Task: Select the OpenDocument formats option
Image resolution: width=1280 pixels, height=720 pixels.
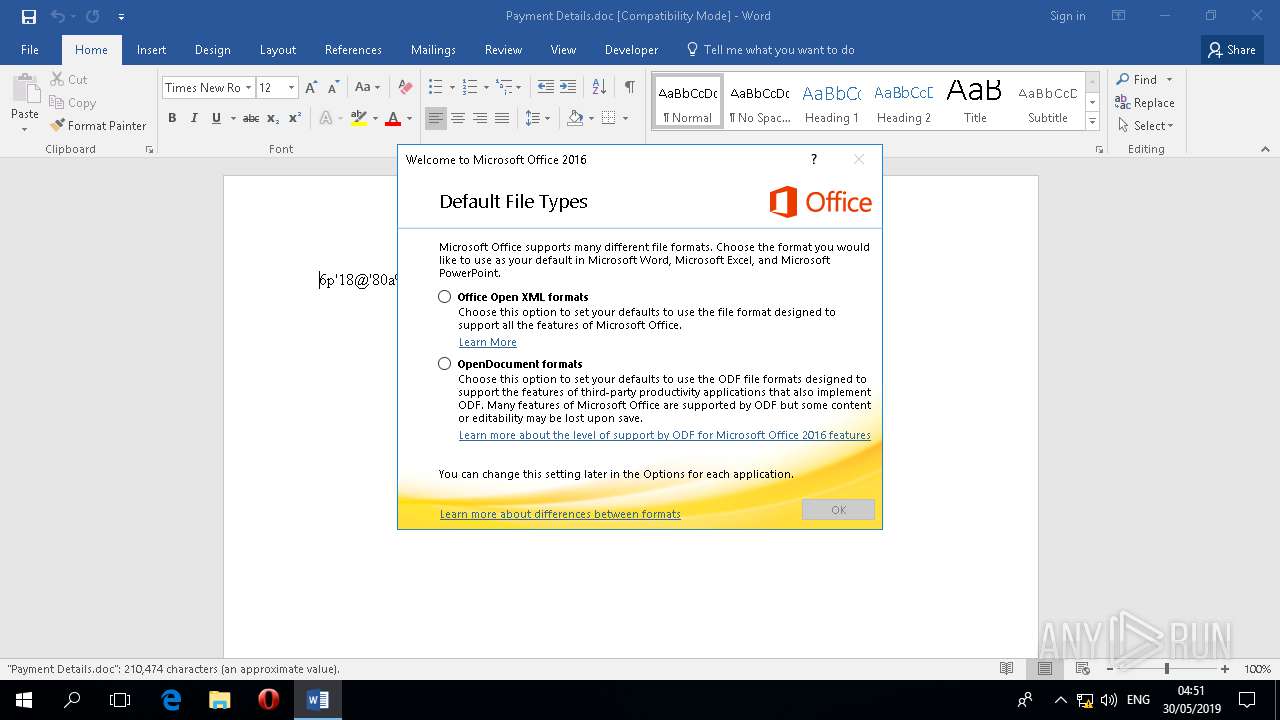Action: [445, 364]
